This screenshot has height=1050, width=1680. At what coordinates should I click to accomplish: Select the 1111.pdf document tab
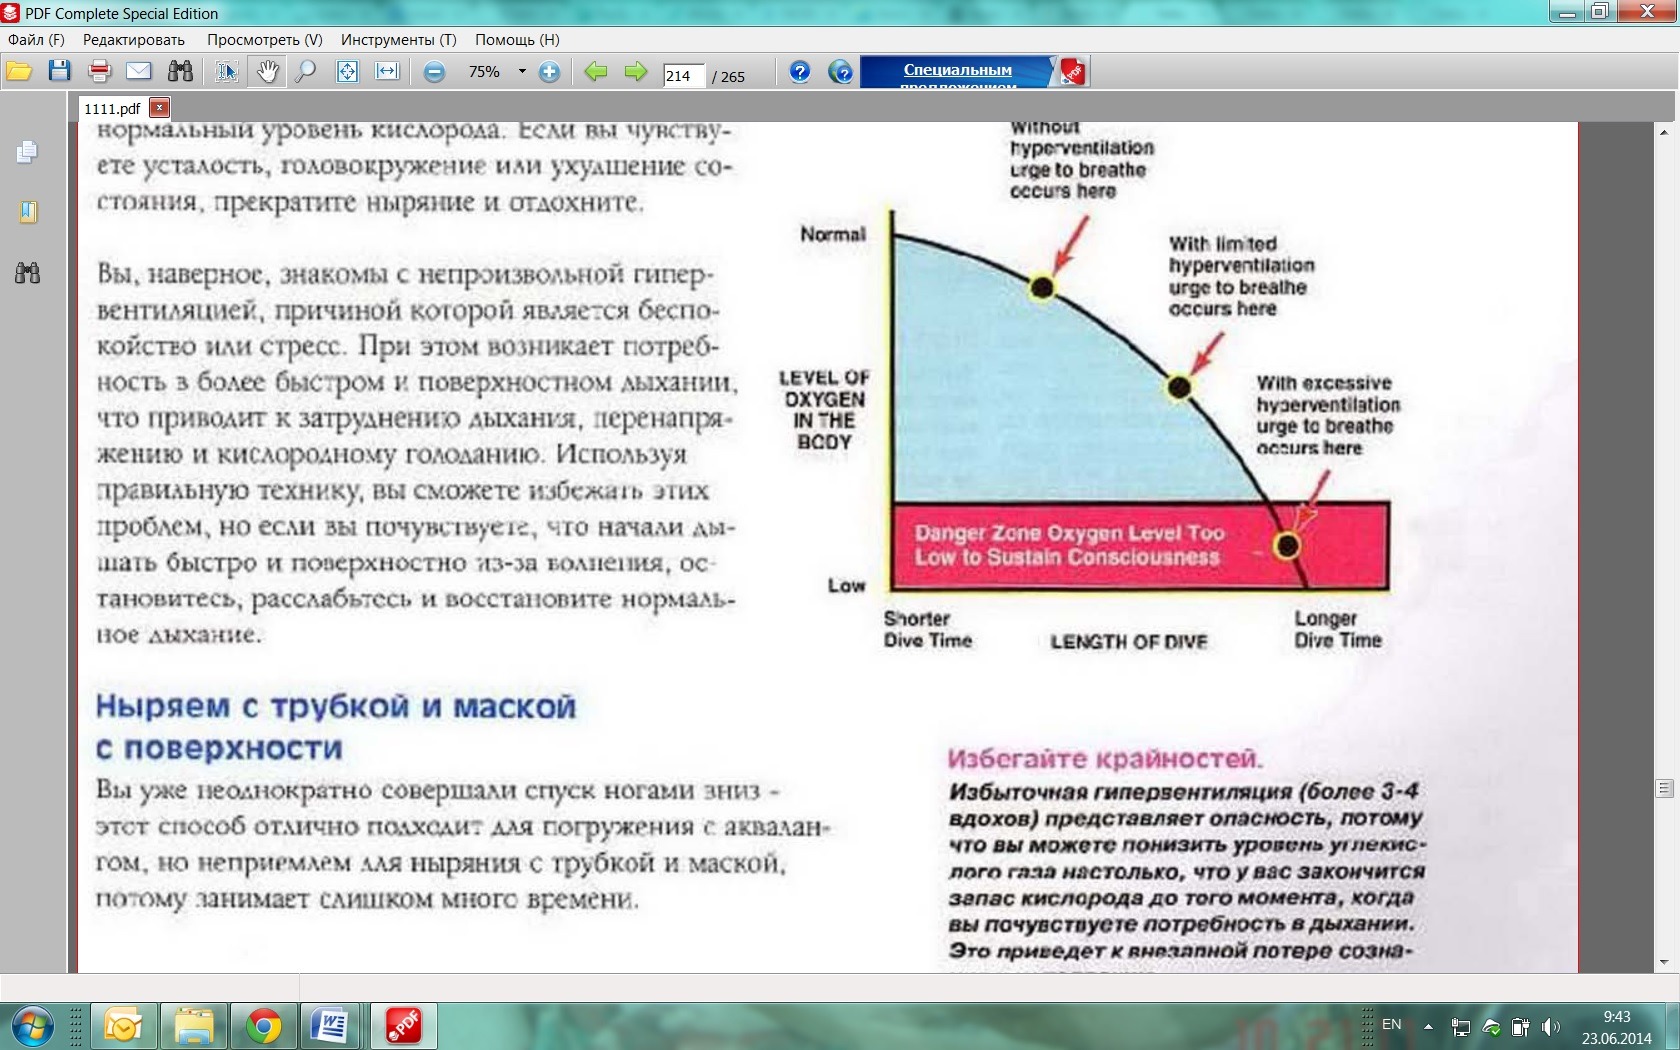112,108
